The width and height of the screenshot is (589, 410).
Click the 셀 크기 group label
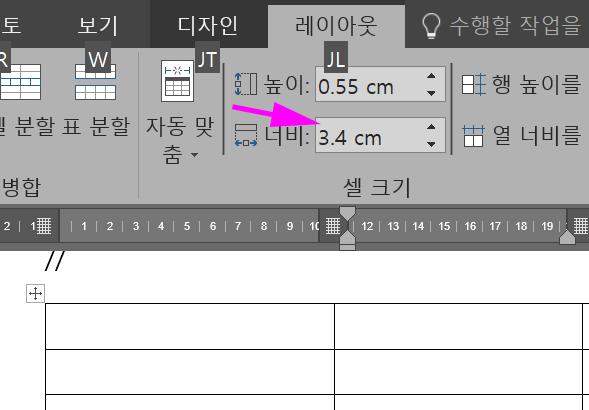(377, 187)
